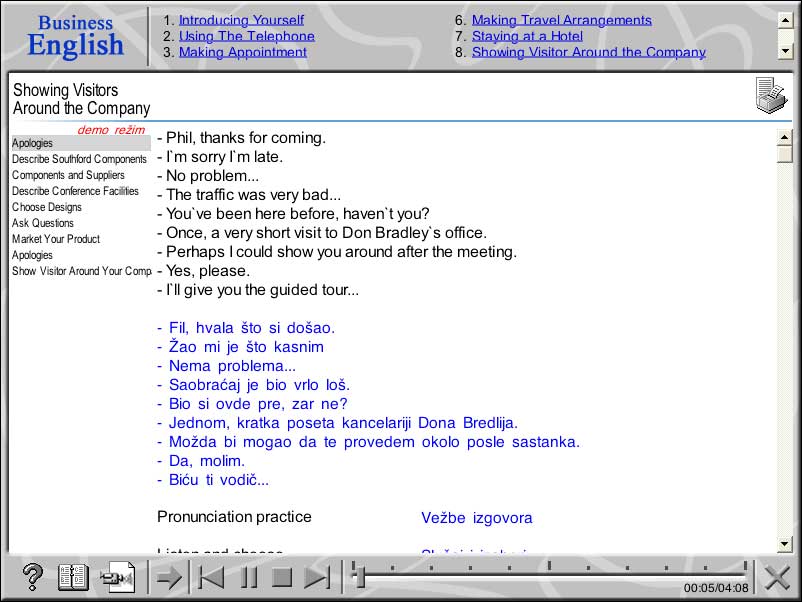
Task: Skip to the next audio track
Action: pyautogui.click(x=319, y=577)
